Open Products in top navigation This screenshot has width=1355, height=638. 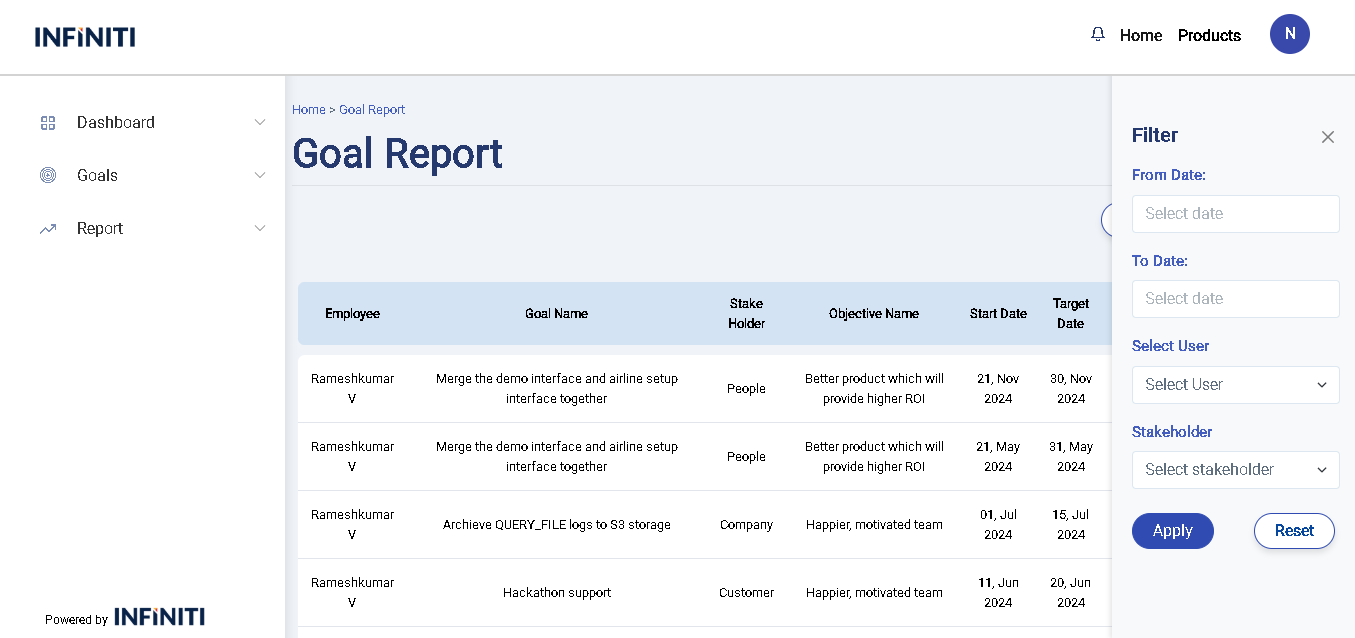click(1209, 36)
